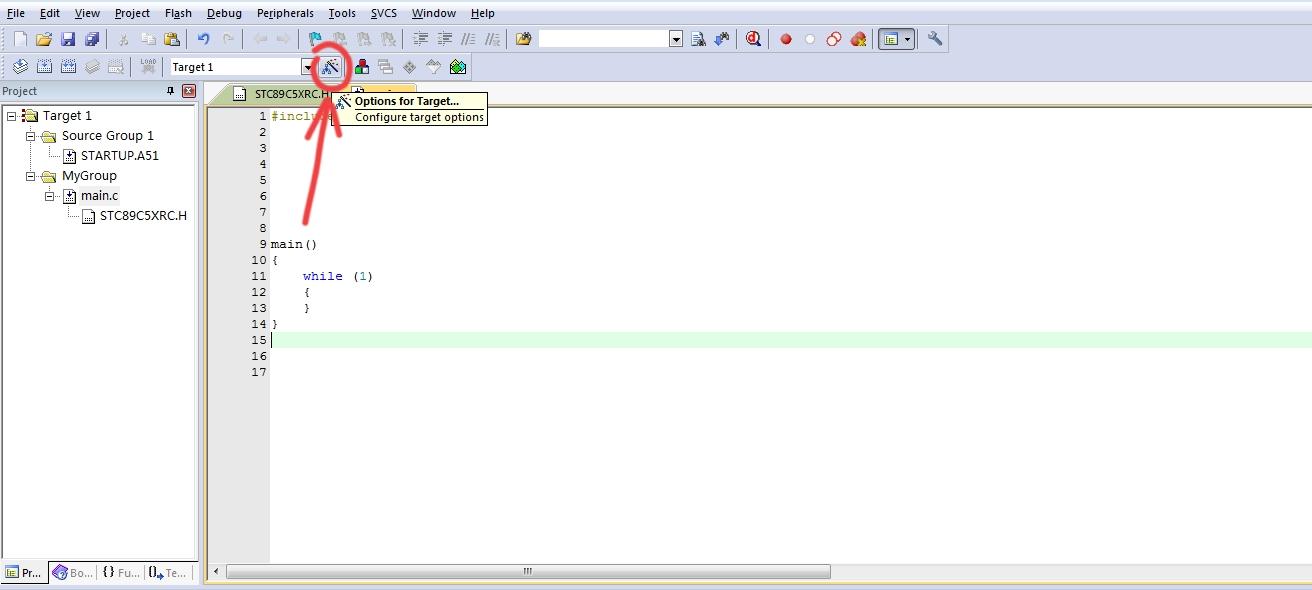Navigate backwards with the left arrow icon
This screenshot has width=1312, height=590.
[x=260, y=39]
